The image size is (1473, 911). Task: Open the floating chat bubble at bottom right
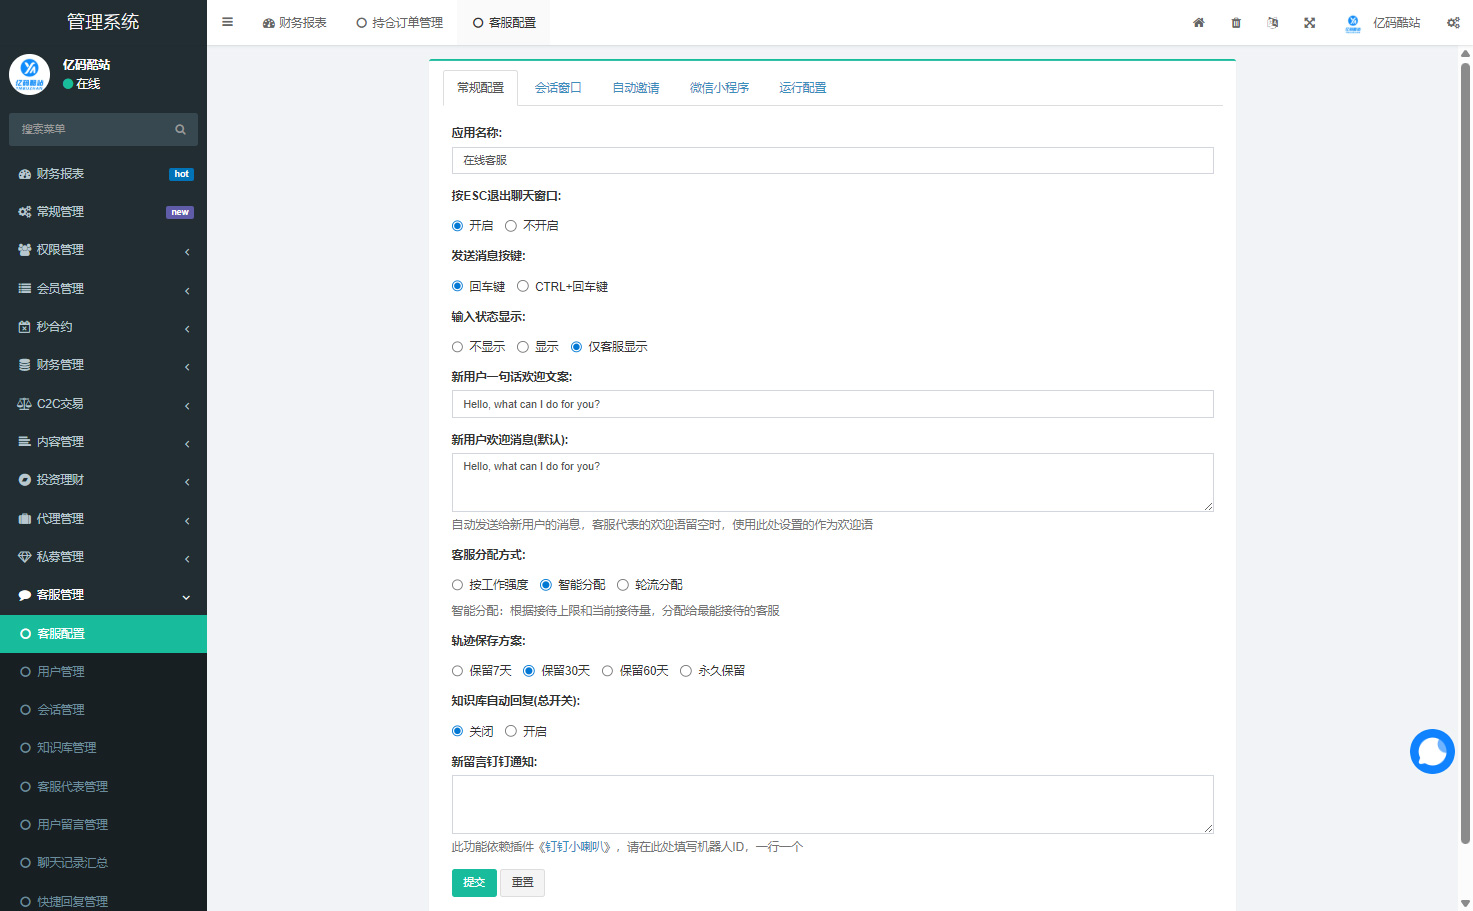tap(1432, 751)
